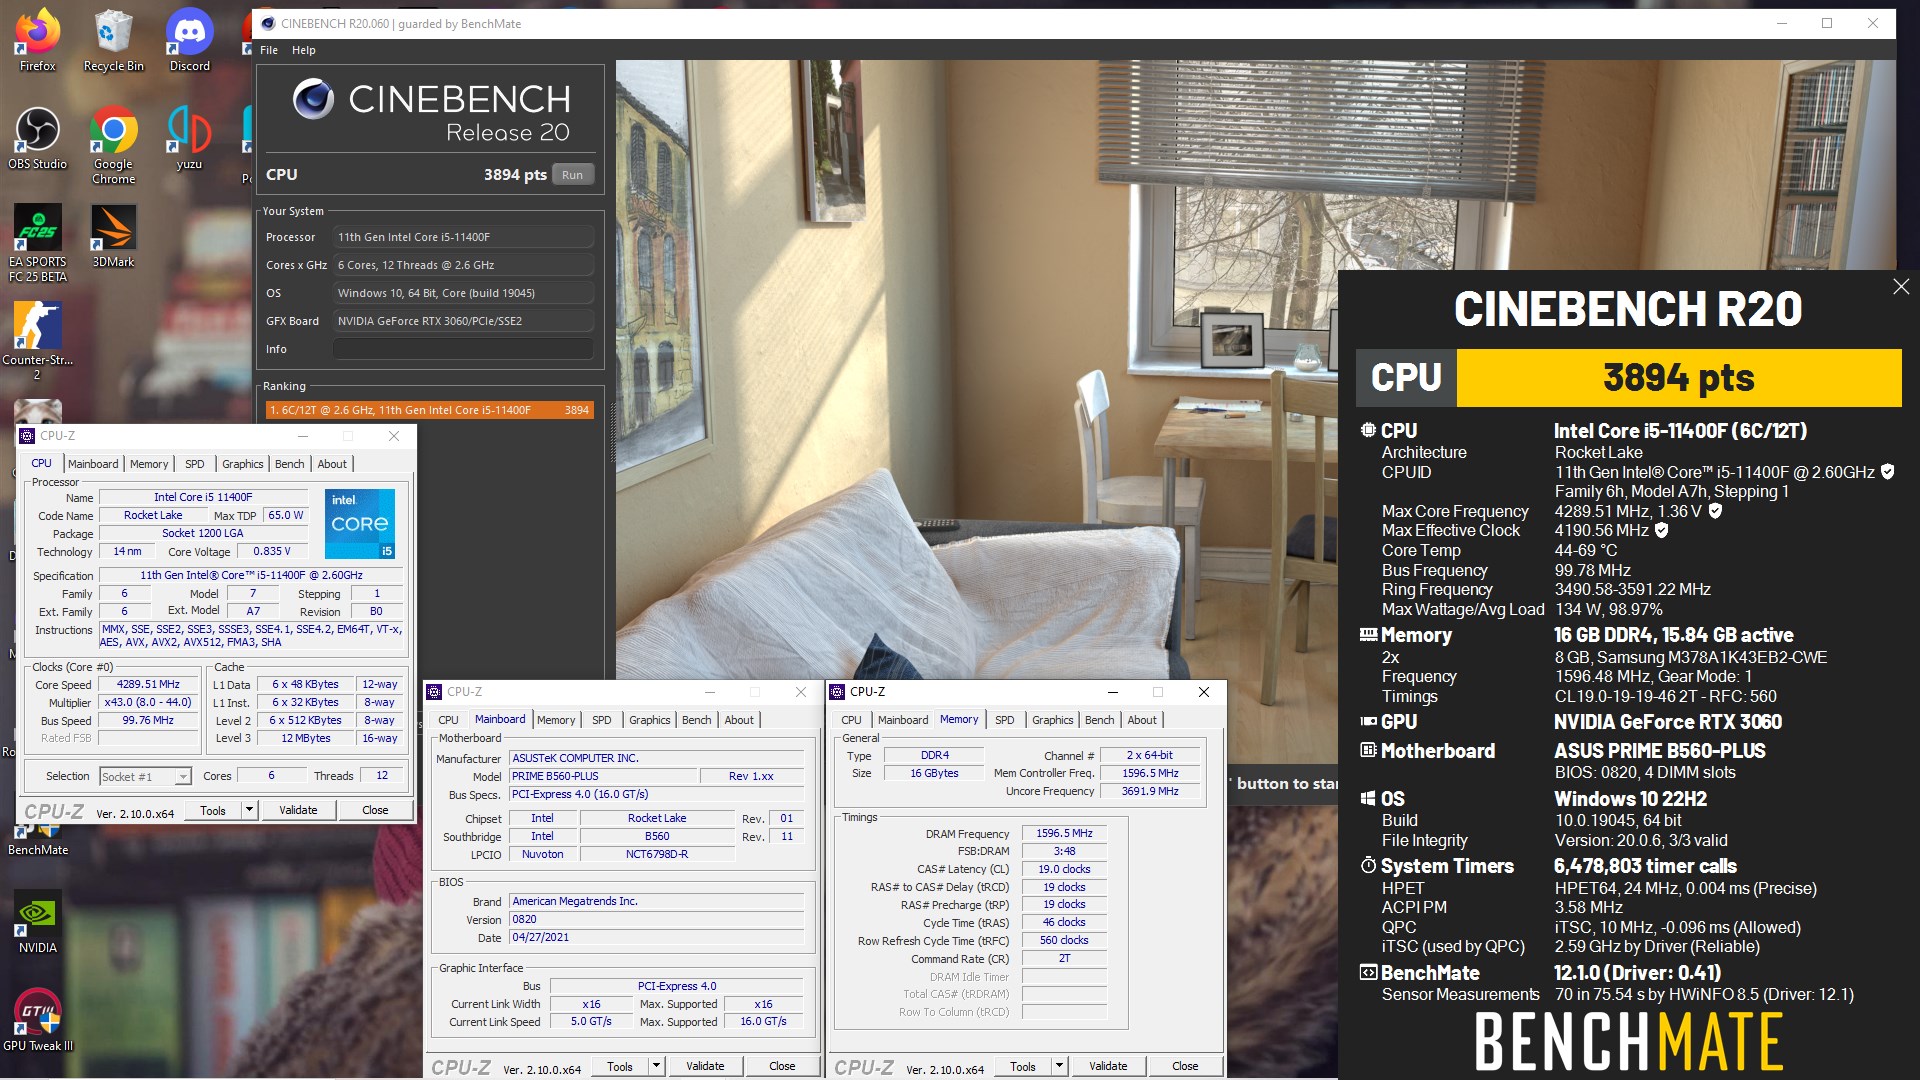Click the Core Speed 4289.51 MHz value

(x=148, y=685)
